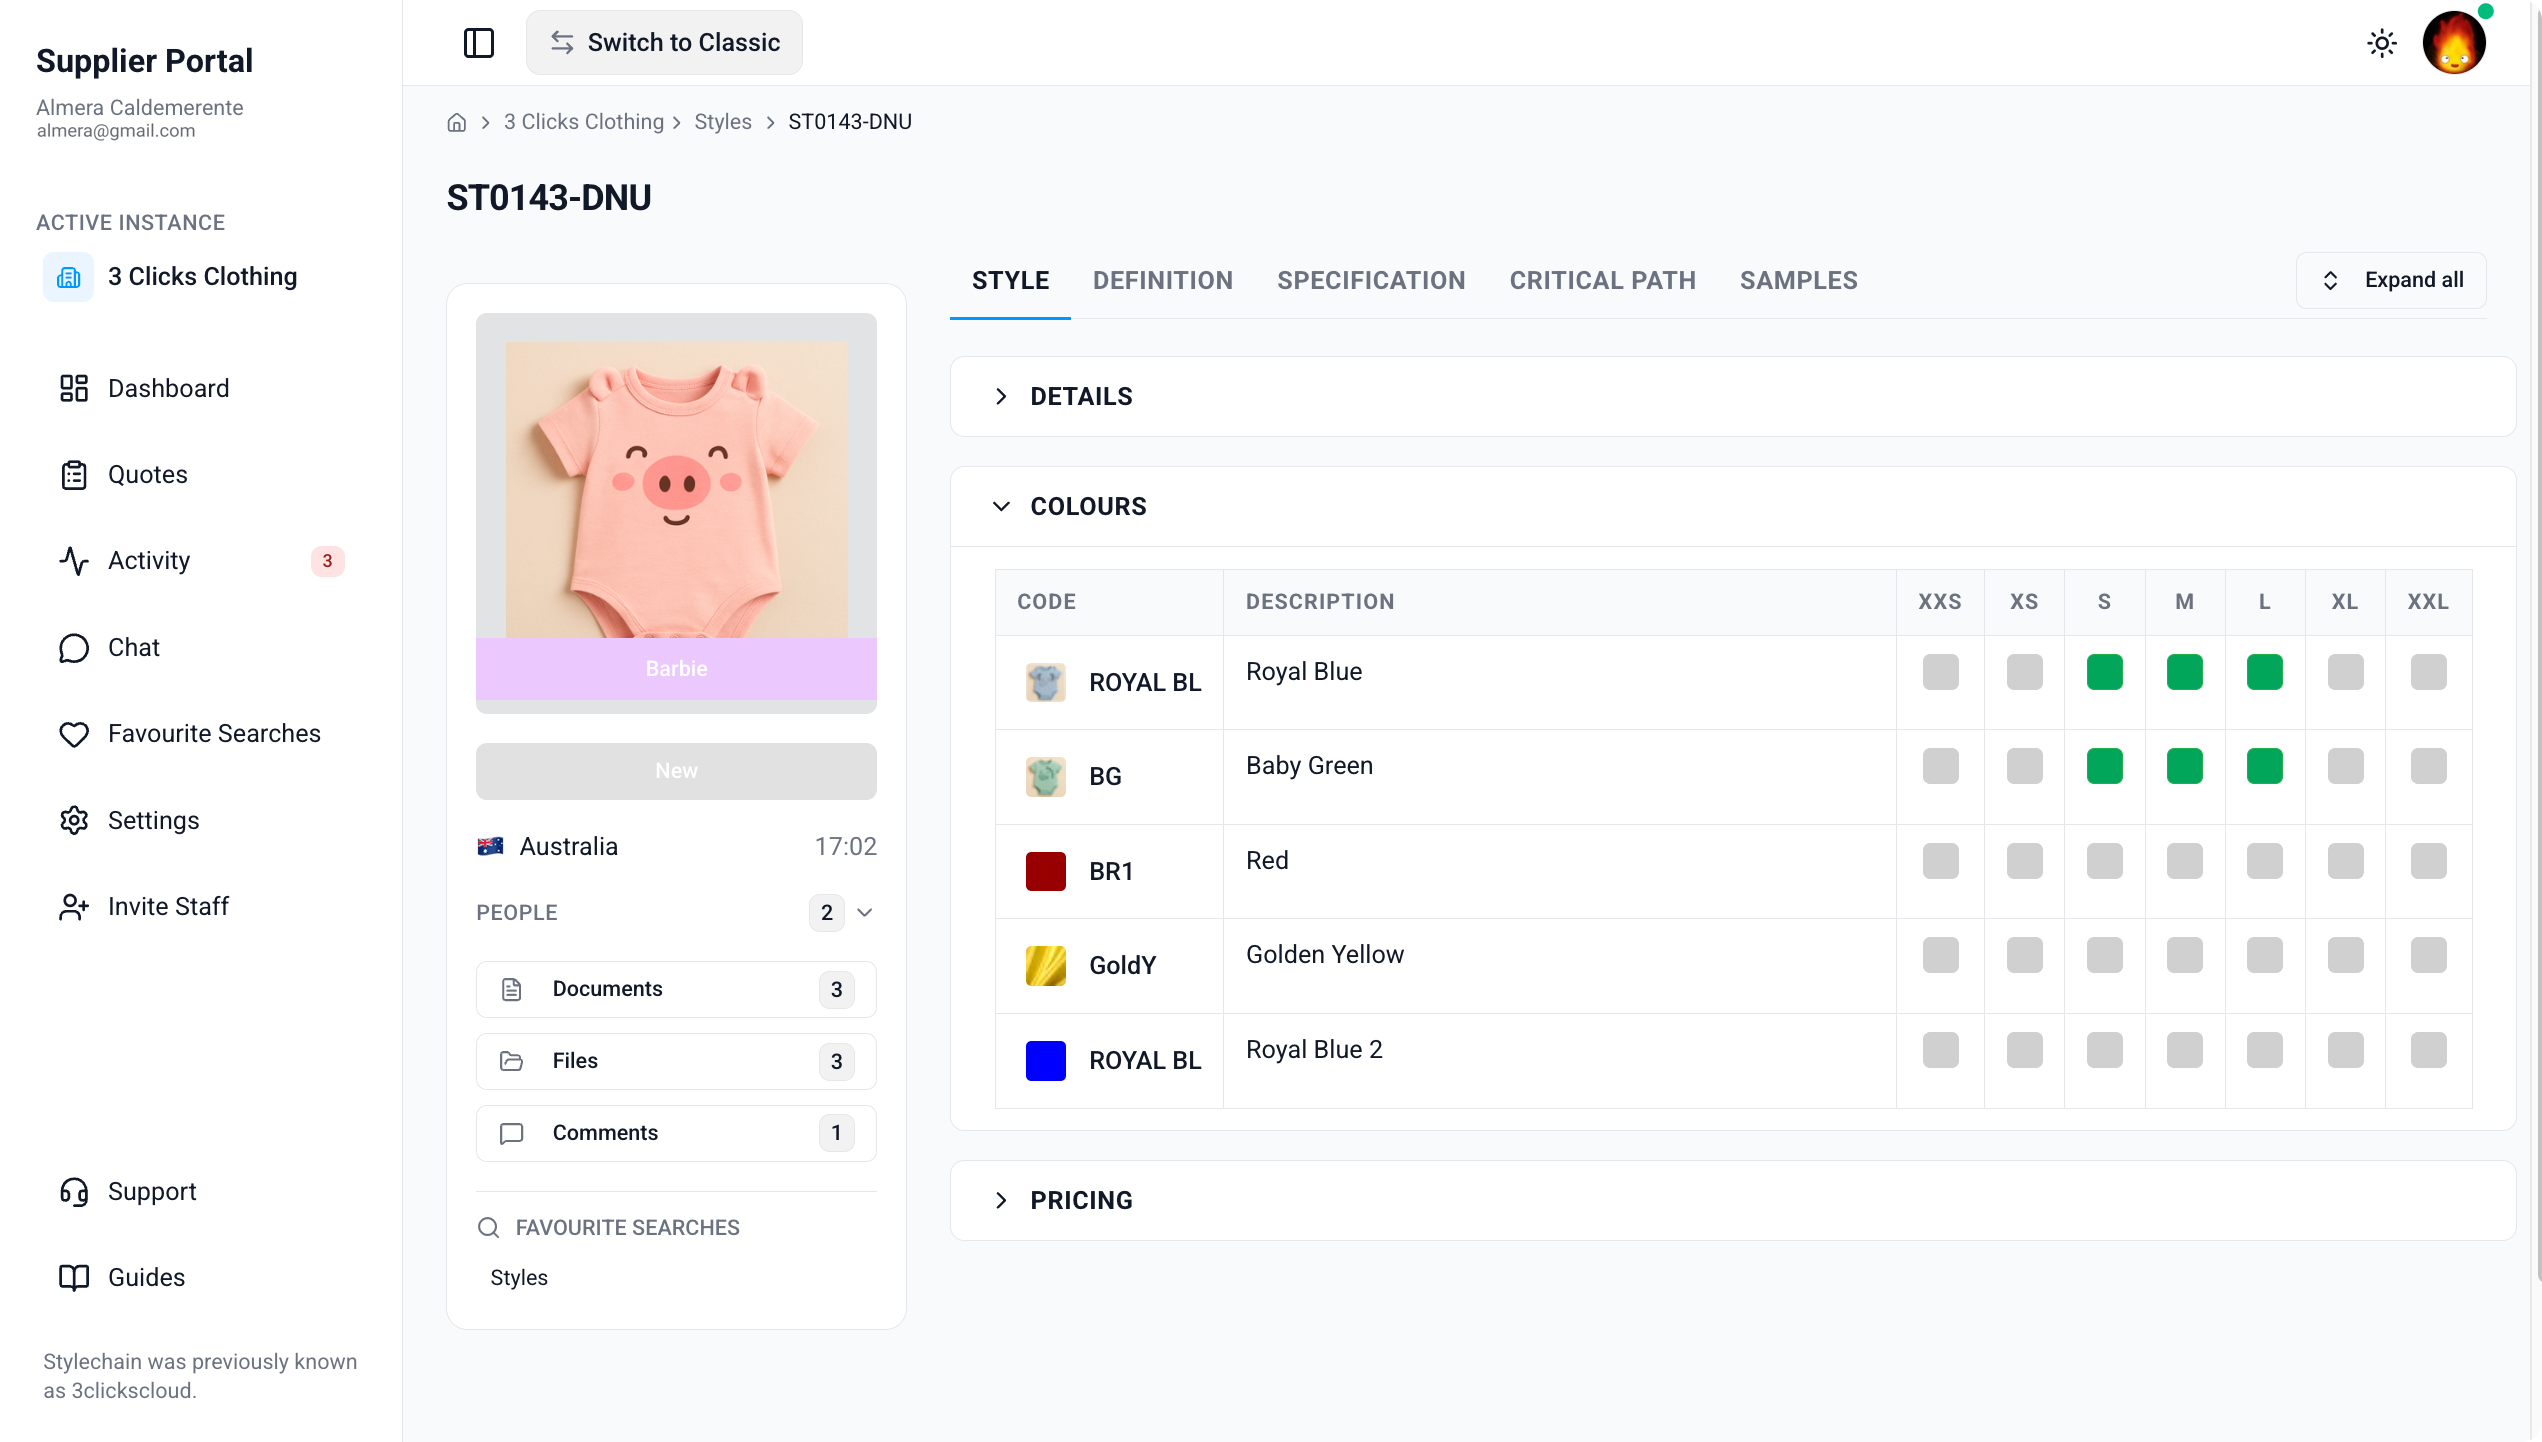The image size is (2542, 1442).
Task: Click the Files folder icon
Action: [x=512, y=1061]
